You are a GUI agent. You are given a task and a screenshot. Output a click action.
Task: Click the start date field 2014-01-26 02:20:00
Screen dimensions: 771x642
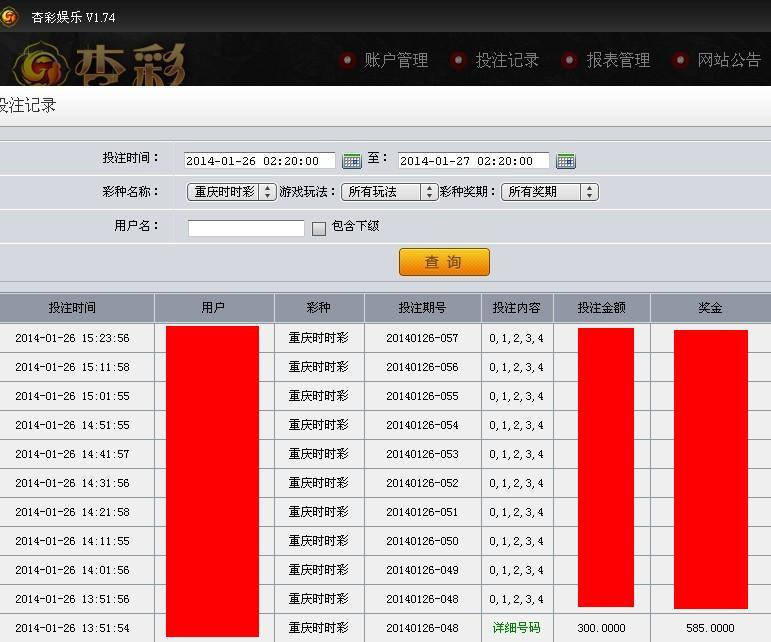tap(259, 161)
